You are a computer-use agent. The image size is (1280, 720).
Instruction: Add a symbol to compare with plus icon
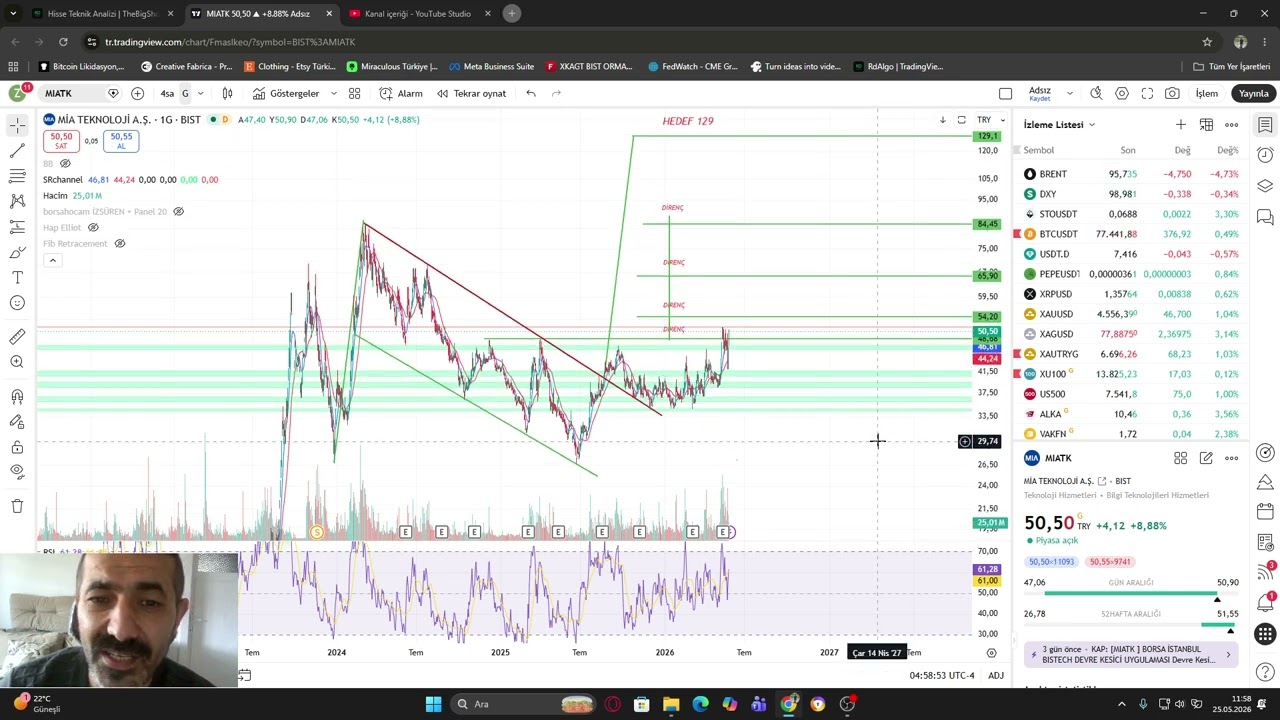(x=137, y=93)
